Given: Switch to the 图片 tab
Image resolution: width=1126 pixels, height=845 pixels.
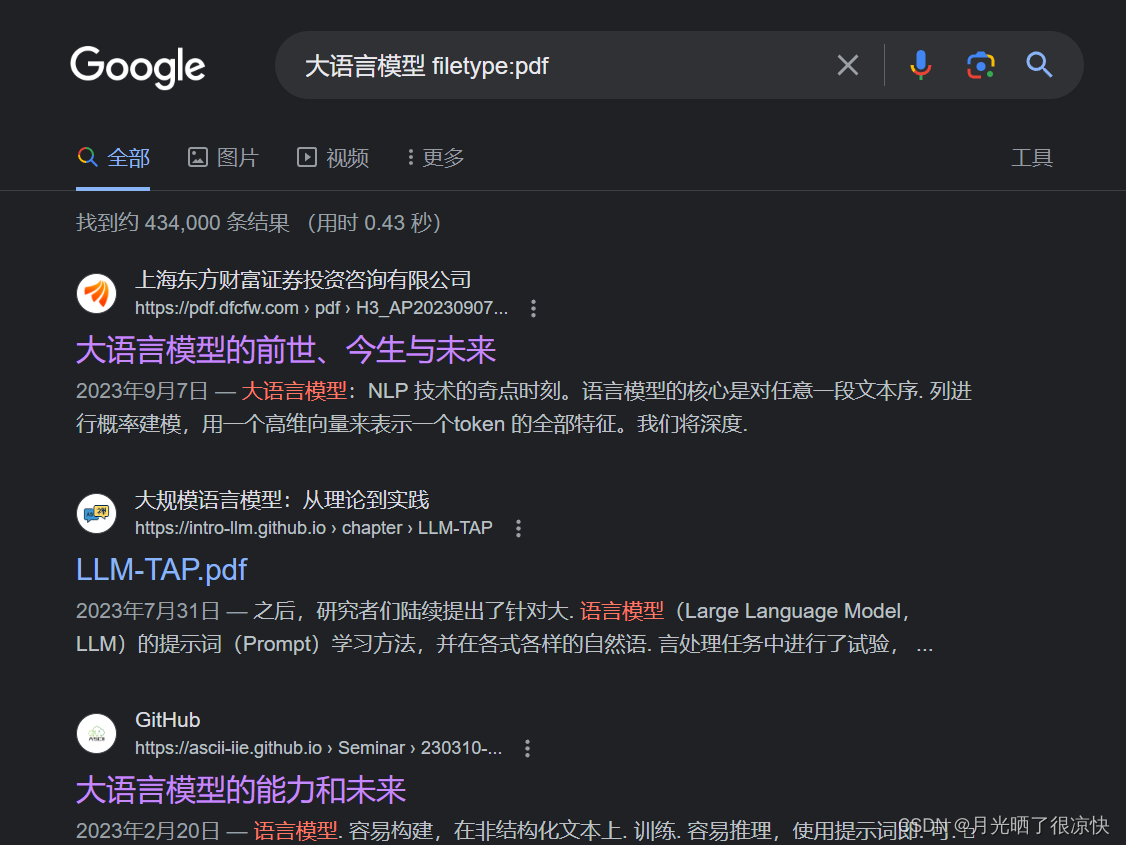Looking at the screenshot, I should (x=223, y=158).
